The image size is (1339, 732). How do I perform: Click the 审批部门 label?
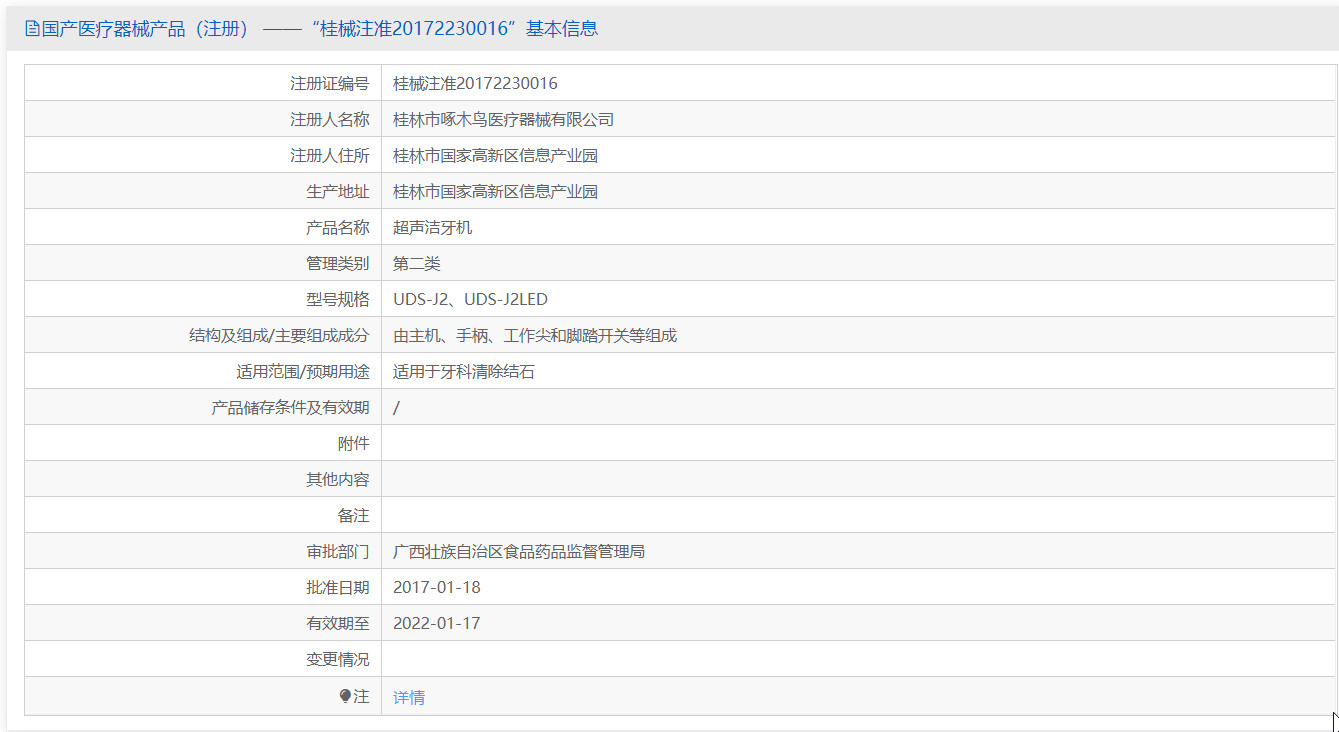pyautogui.click(x=337, y=551)
